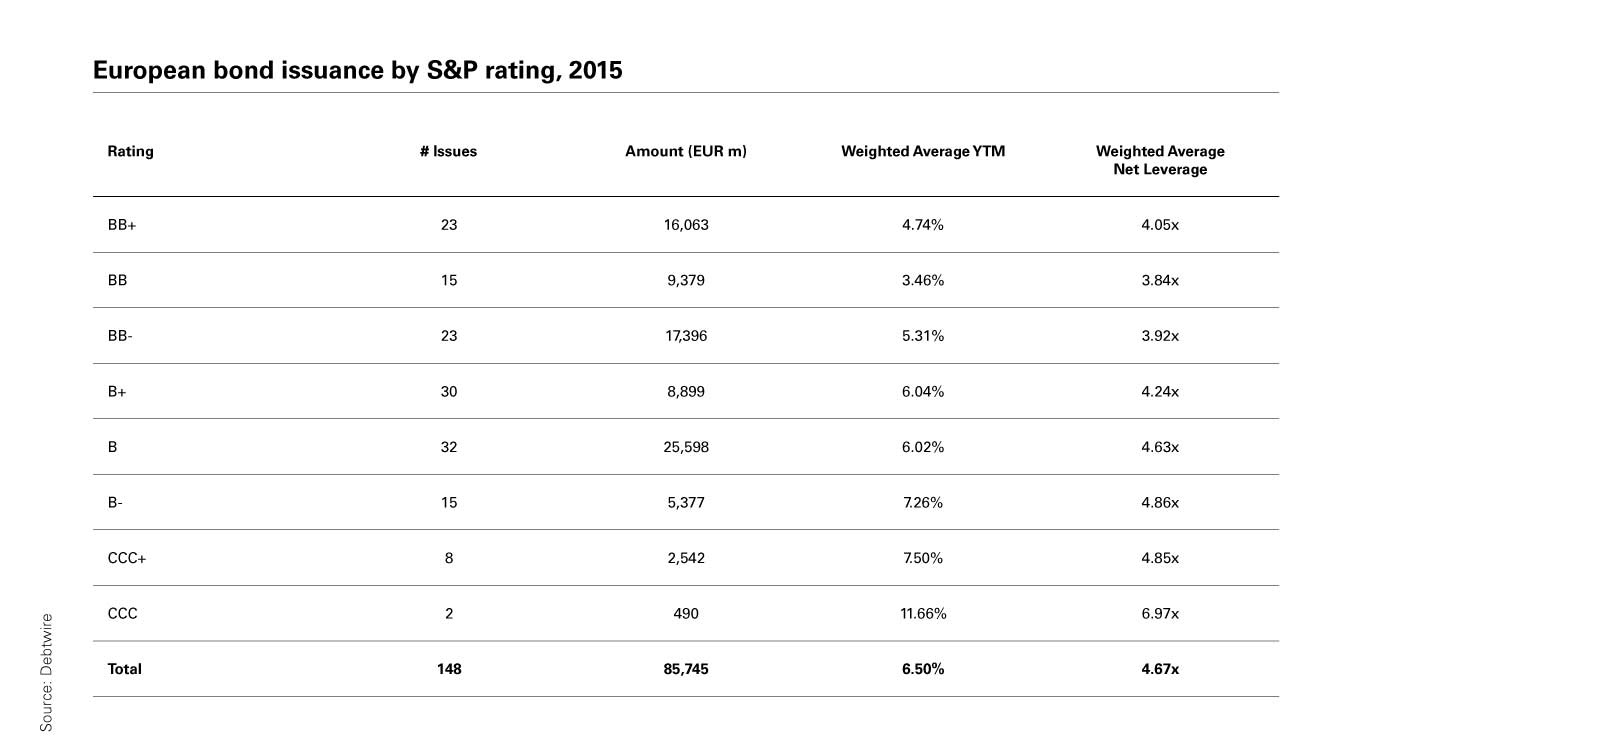Select the CCC rating row label
This screenshot has height=750, width=1600.
(123, 613)
